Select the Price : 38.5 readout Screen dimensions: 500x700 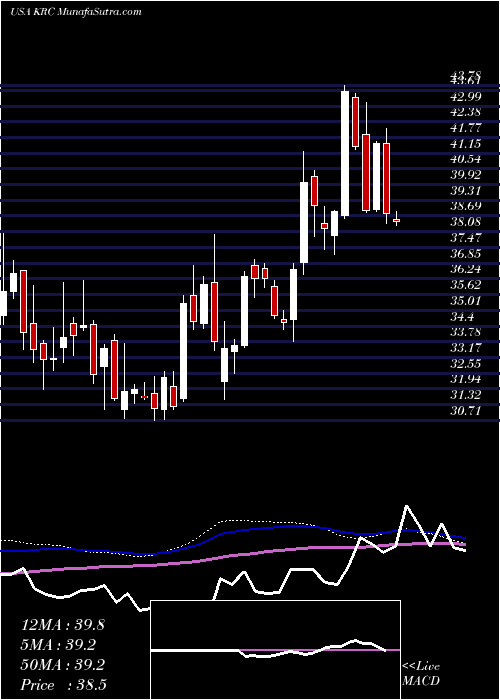(x=63, y=685)
